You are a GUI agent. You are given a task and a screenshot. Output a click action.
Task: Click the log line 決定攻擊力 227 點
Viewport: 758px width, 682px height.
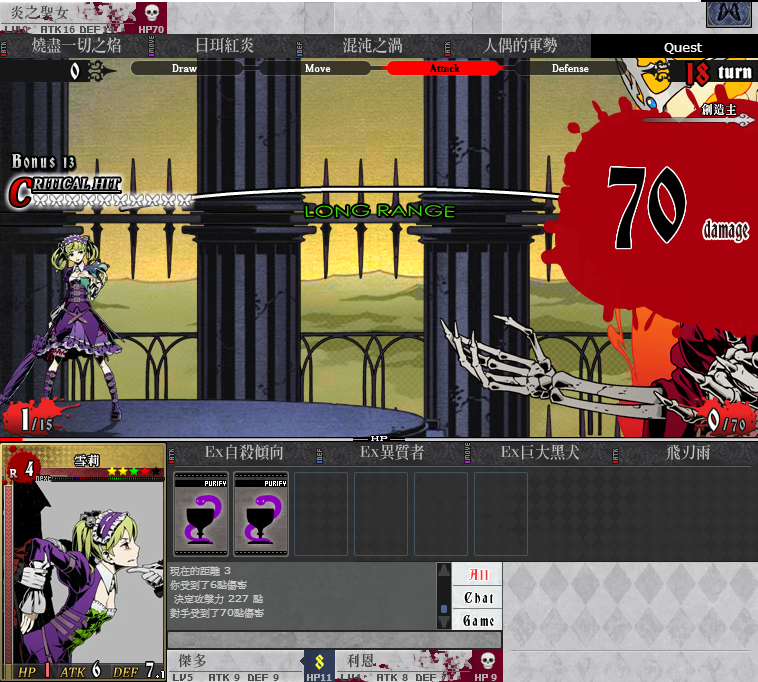point(218,599)
